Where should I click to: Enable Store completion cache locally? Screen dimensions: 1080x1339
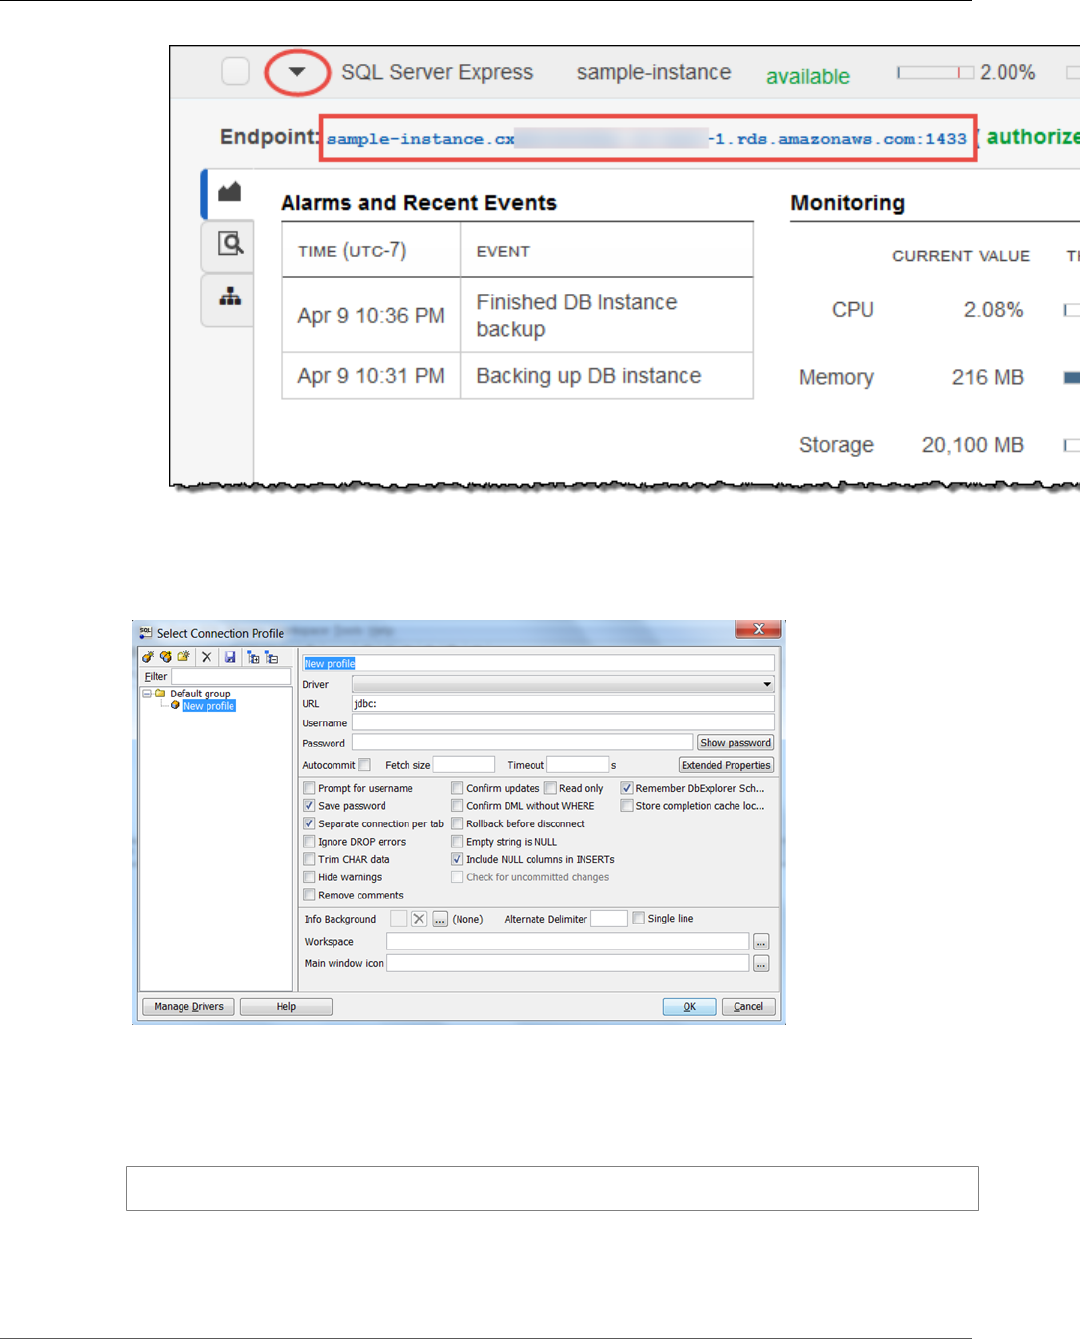(x=627, y=806)
